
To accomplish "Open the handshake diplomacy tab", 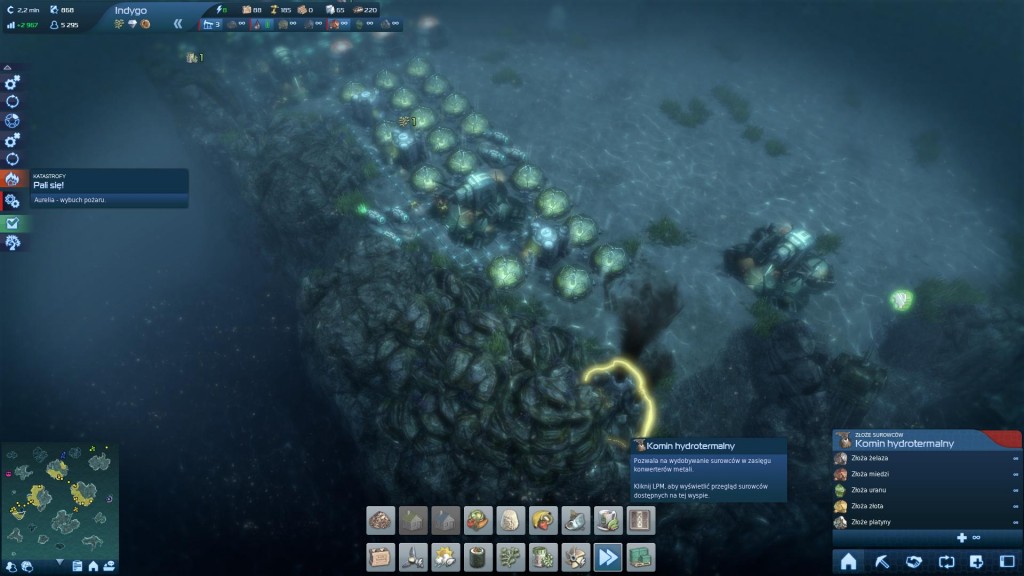I will [914, 561].
